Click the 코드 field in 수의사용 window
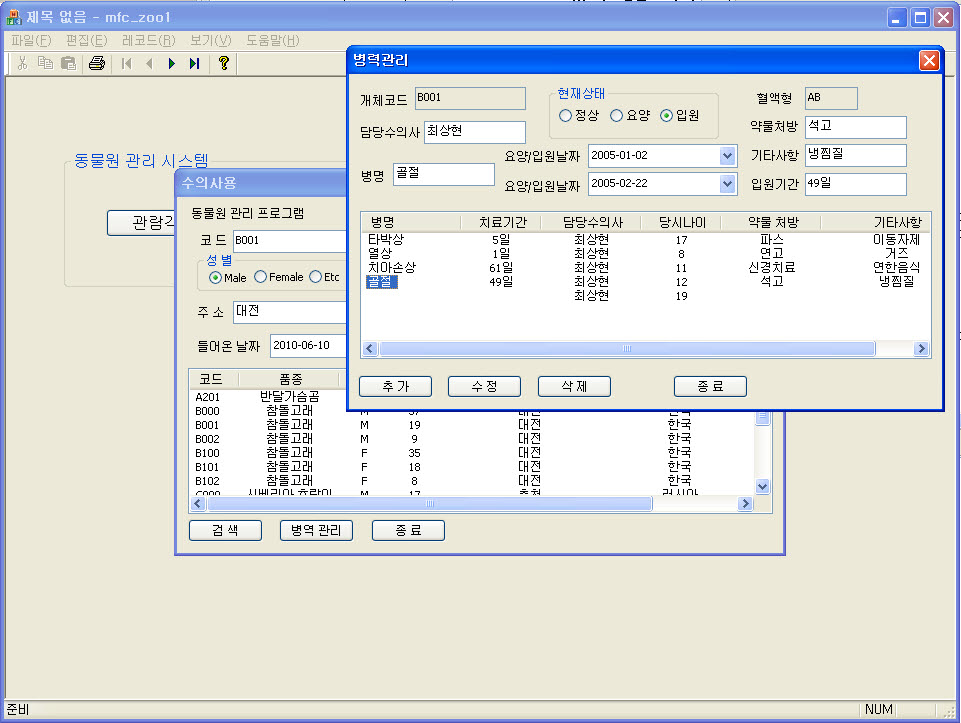Viewport: 961px width, 723px height. pyautogui.click(x=290, y=241)
